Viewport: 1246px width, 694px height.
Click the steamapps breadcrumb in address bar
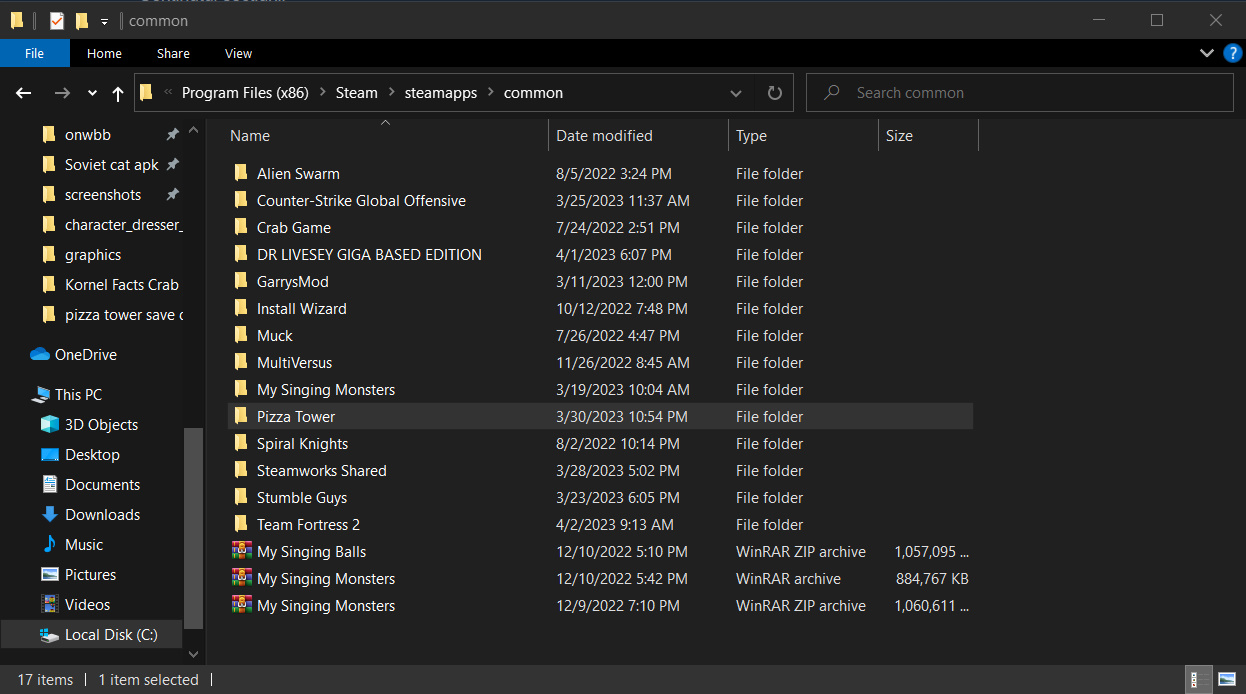click(441, 93)
